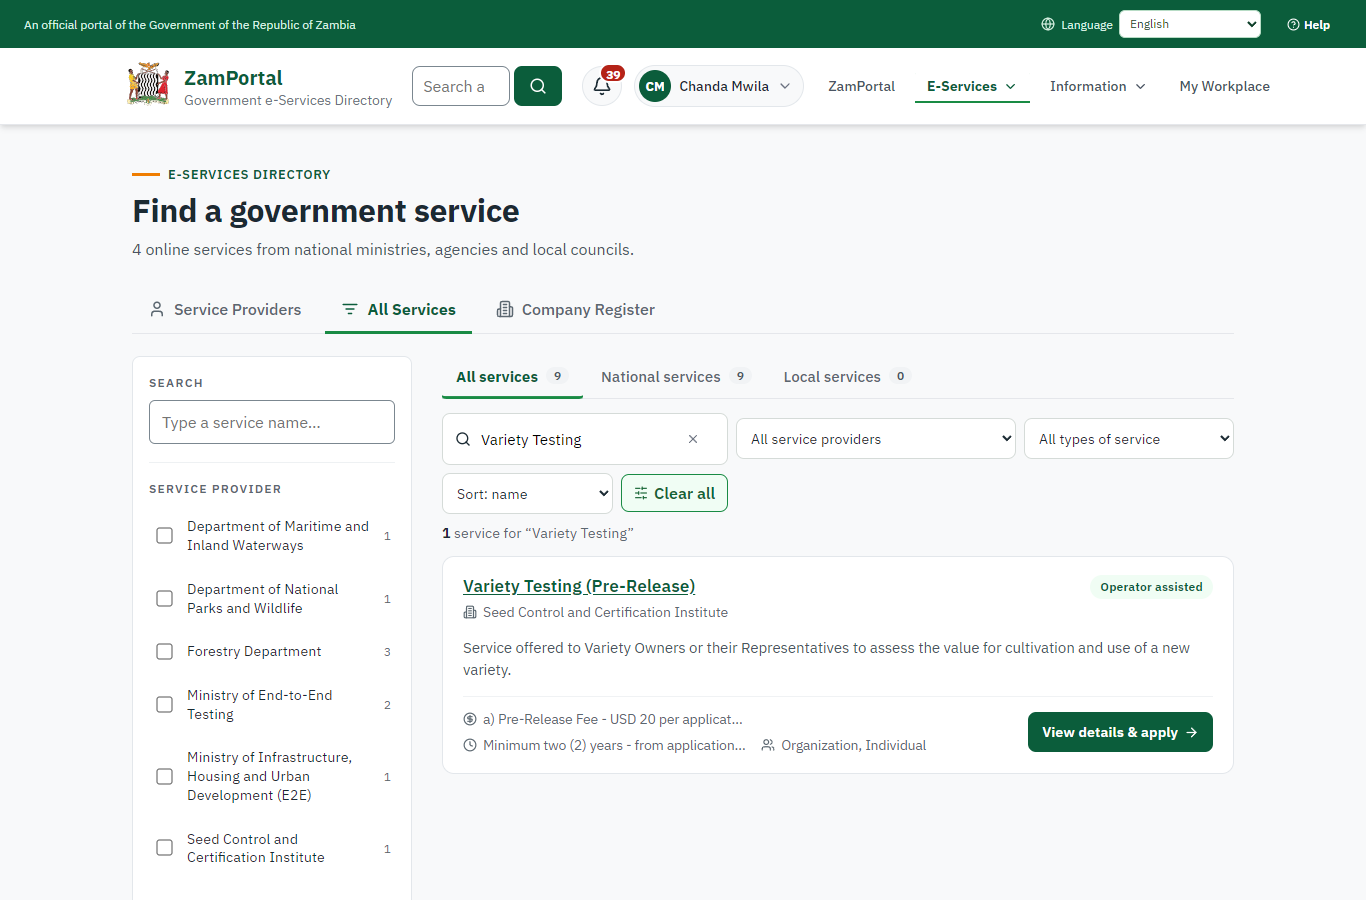Expand the E-Services navigation menu
Screen dimensions: 1366x900
pyautogui.click(x=972, y=86)
